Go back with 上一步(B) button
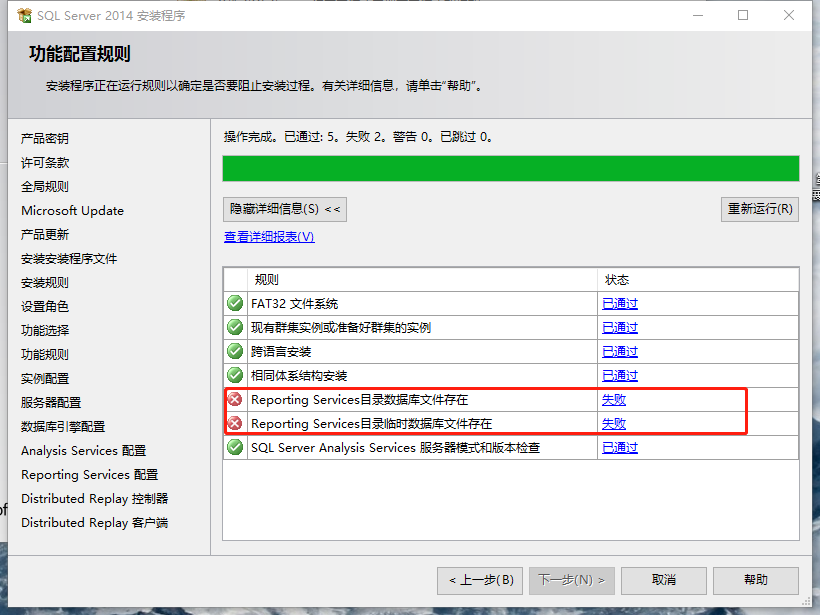 [480, 580]
